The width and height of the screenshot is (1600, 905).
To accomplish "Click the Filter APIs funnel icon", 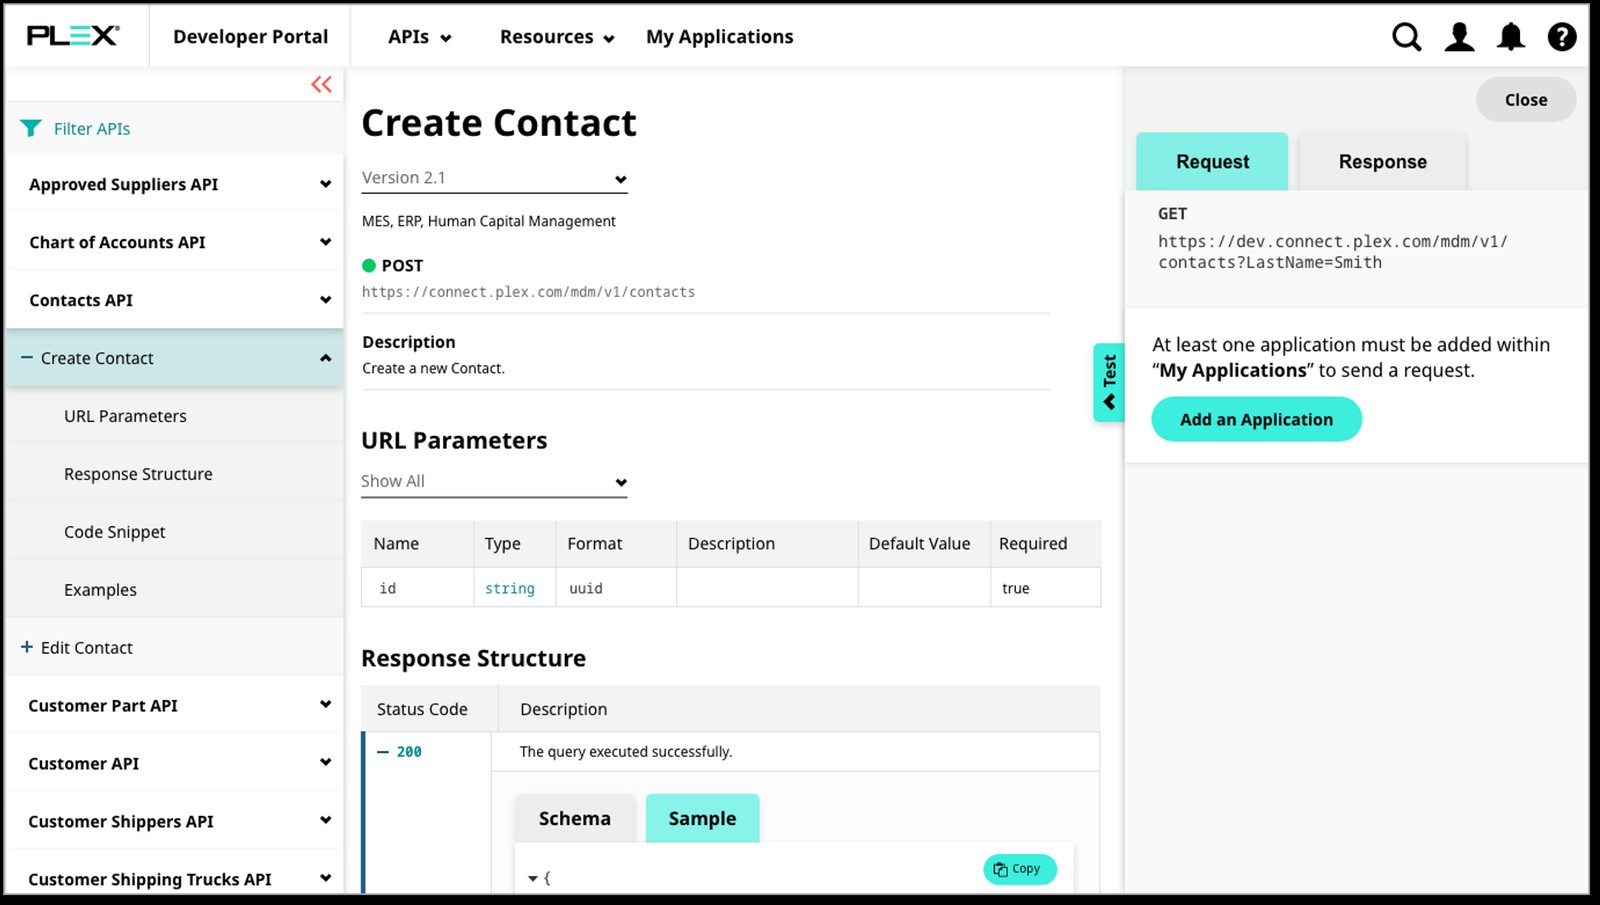I will click(x=30, y=128).
